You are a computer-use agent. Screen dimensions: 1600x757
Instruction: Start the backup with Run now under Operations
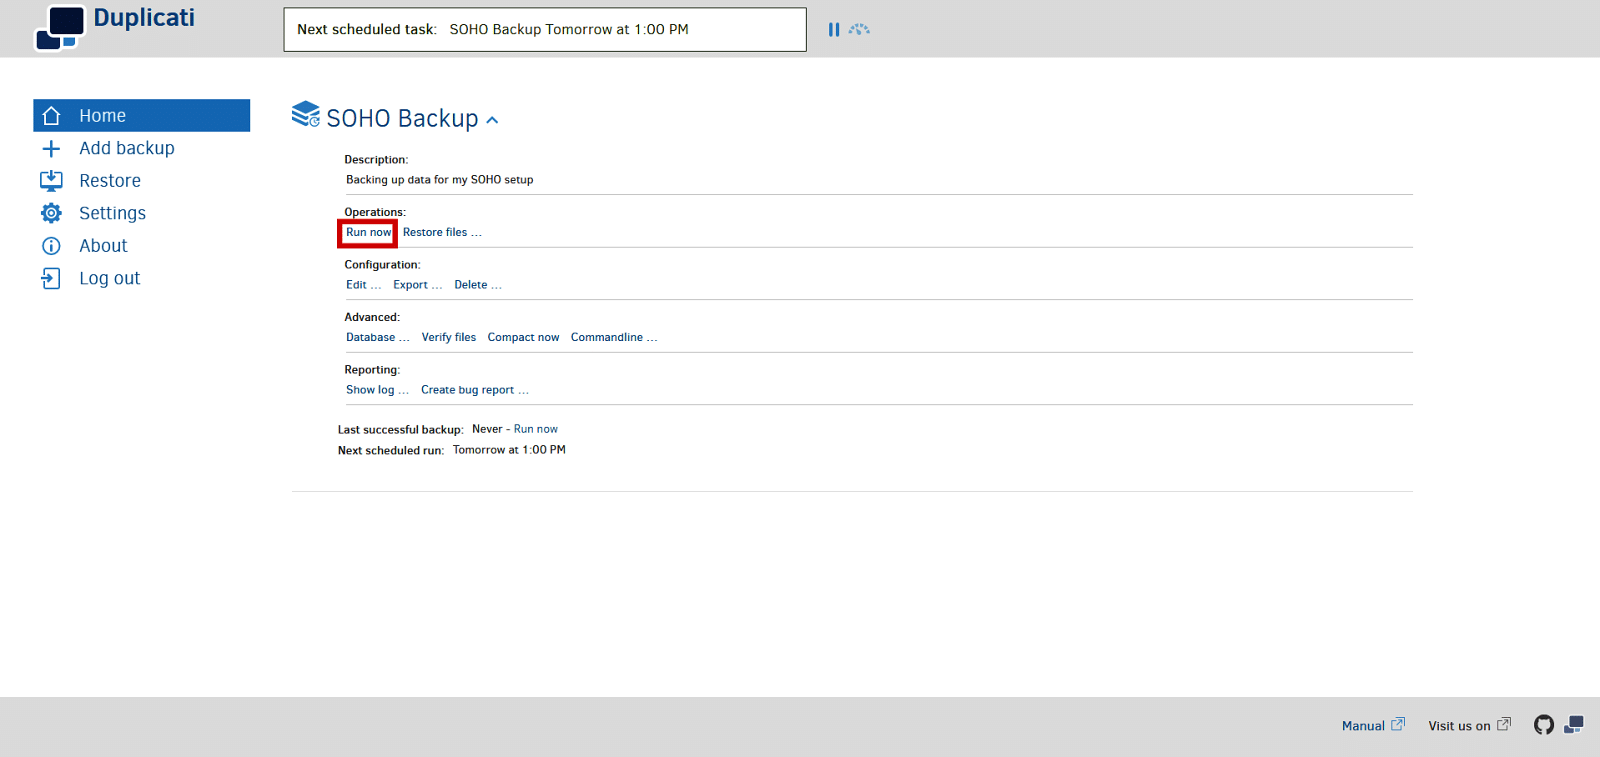click(368, 233)
